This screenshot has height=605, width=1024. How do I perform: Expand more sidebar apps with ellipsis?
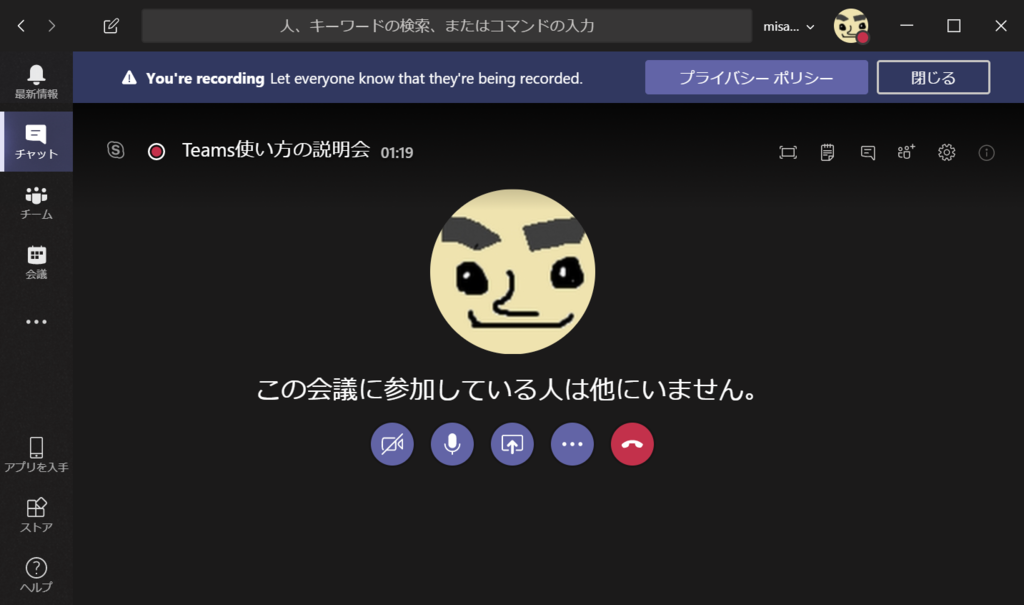point(35,321)
